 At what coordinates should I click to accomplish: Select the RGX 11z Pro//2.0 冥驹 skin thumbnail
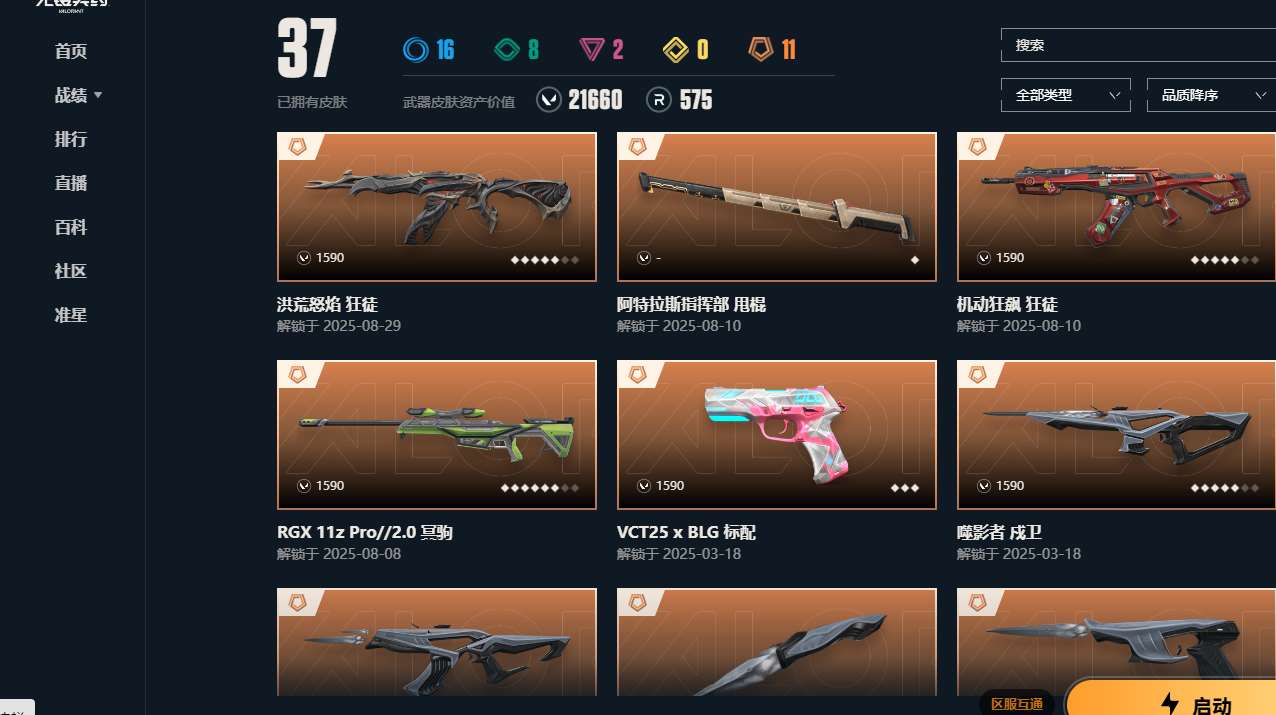click(437, 435)
